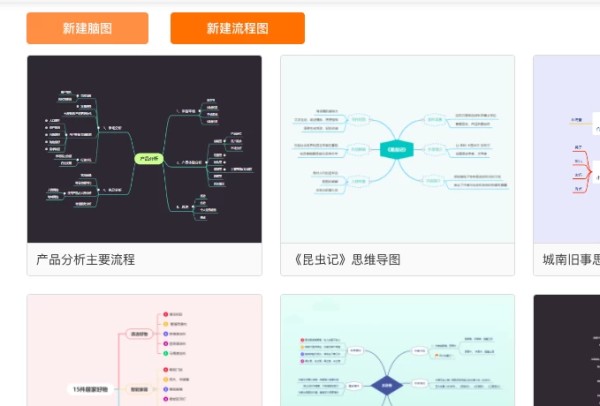Click the top pink branch box in 15件居家好物 map
The width and height of the screenshot is (600, 406).
(x=139, y=334)
